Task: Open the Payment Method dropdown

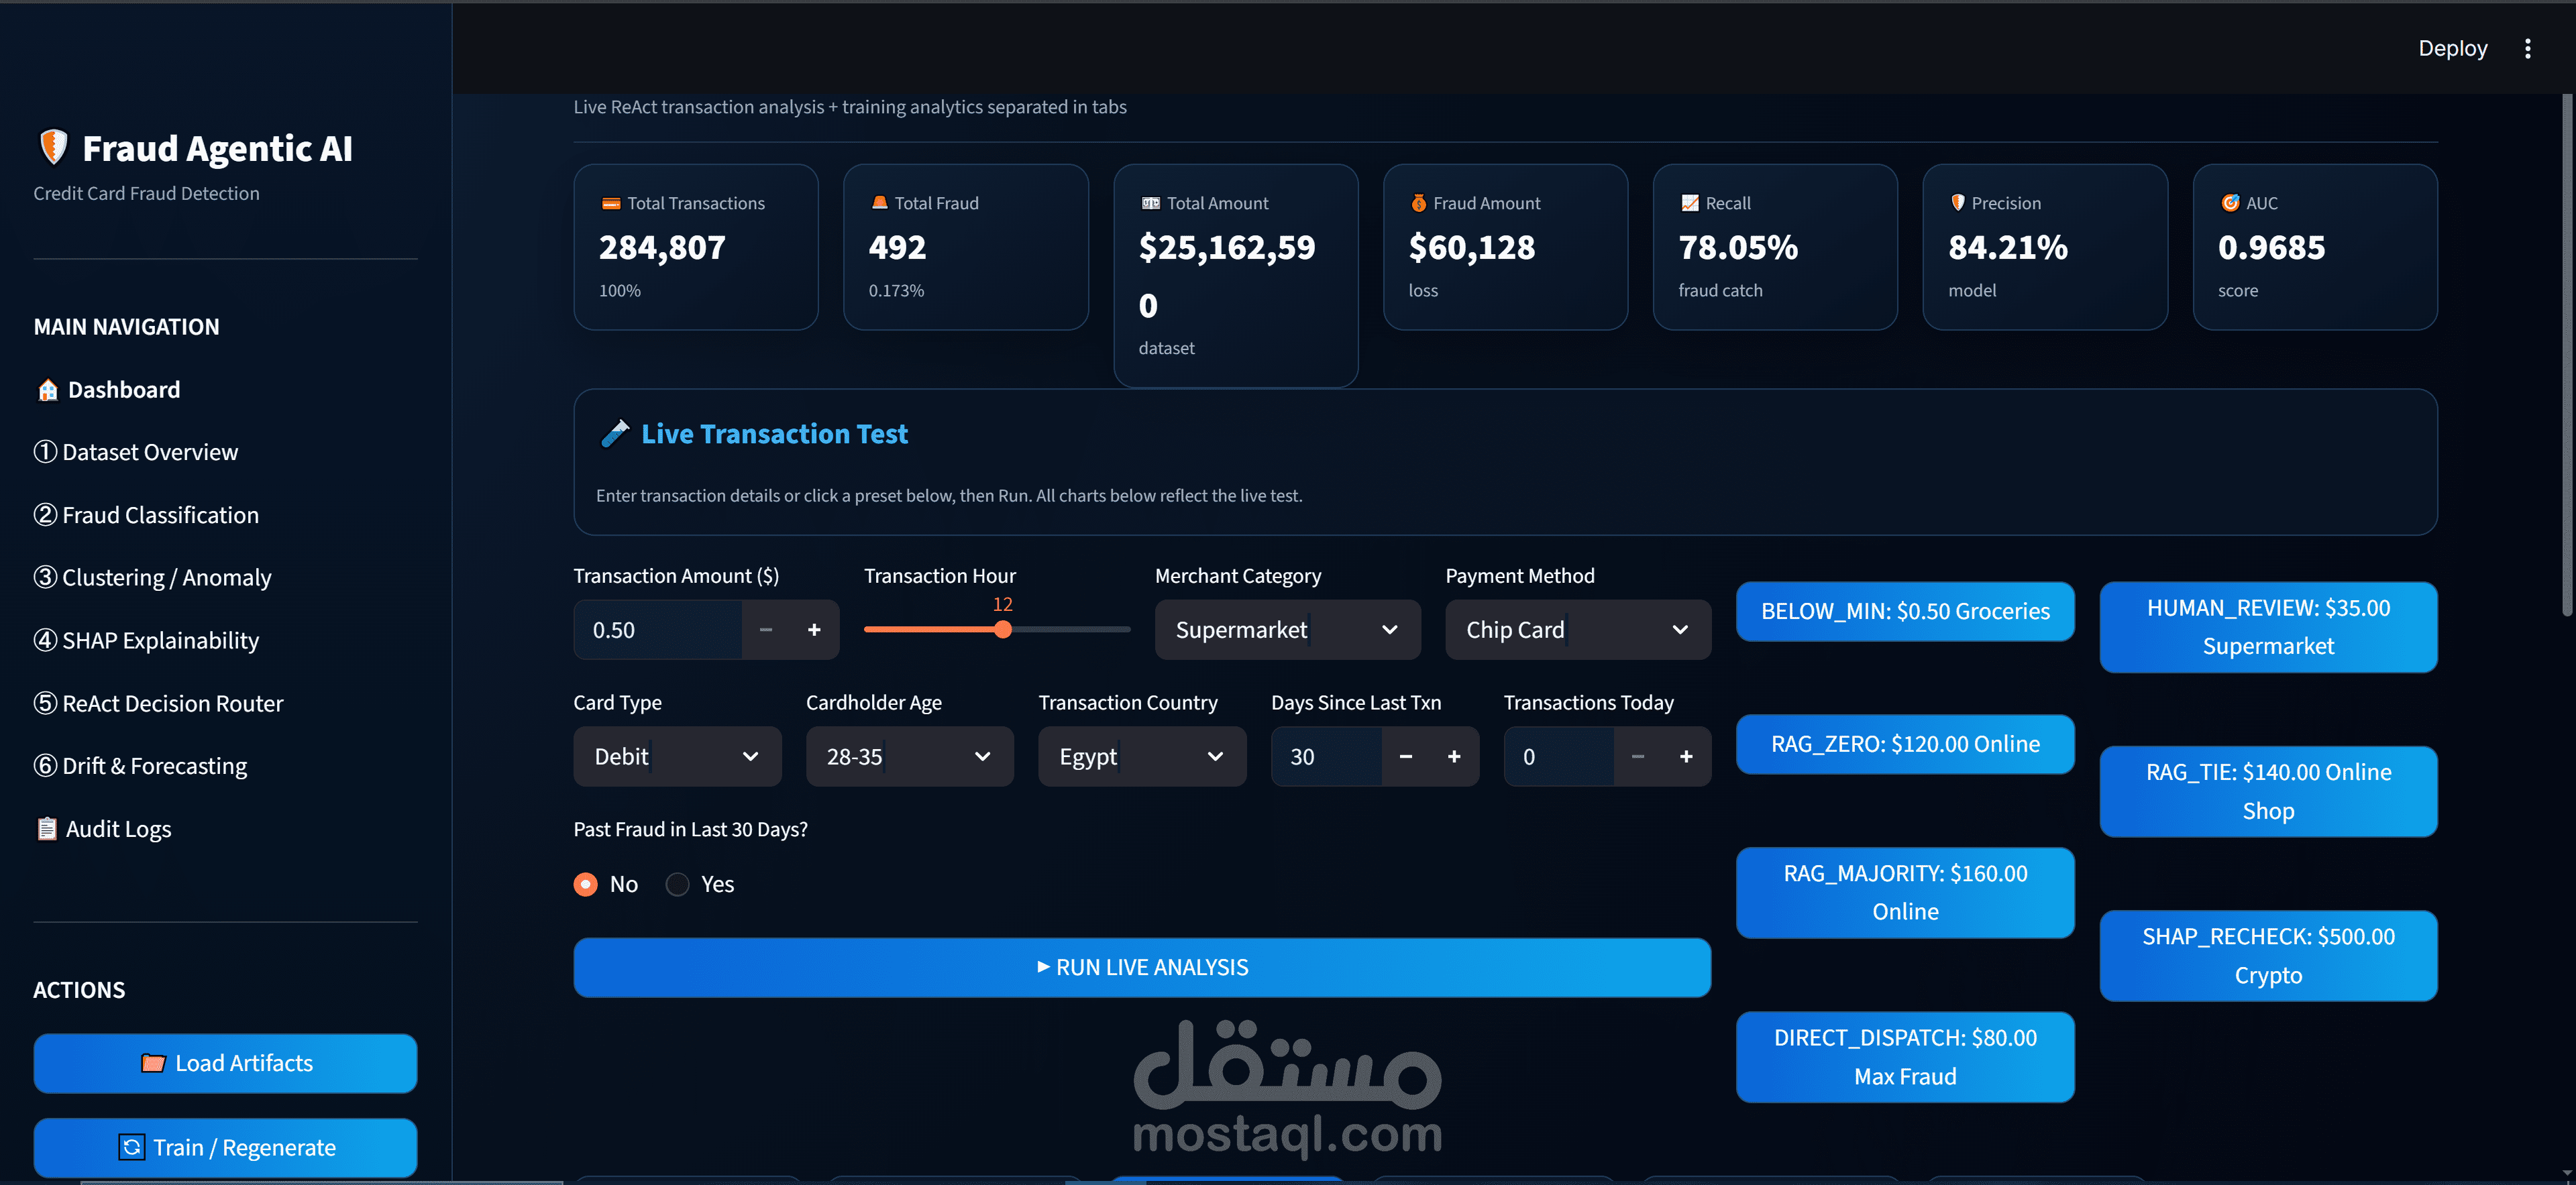Action: coord(1577,630)
